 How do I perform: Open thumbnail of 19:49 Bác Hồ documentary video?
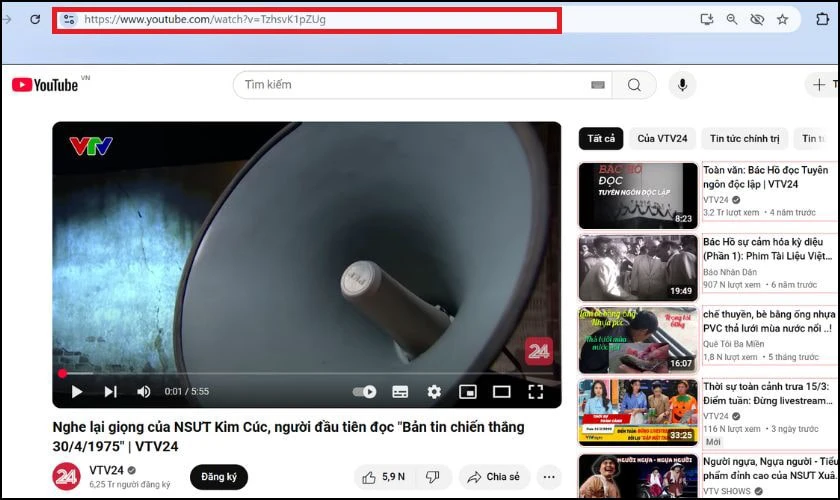pos(638,268)
